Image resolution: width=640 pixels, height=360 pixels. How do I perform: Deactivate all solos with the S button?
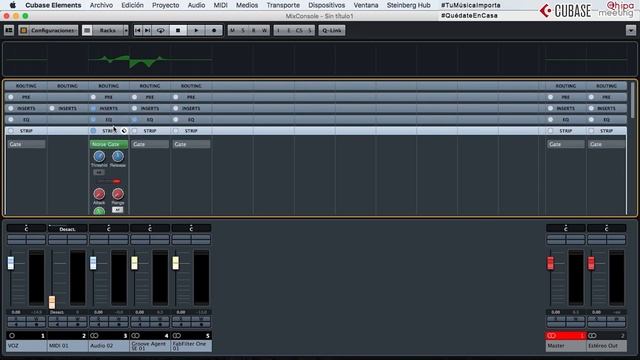[243, 30]
